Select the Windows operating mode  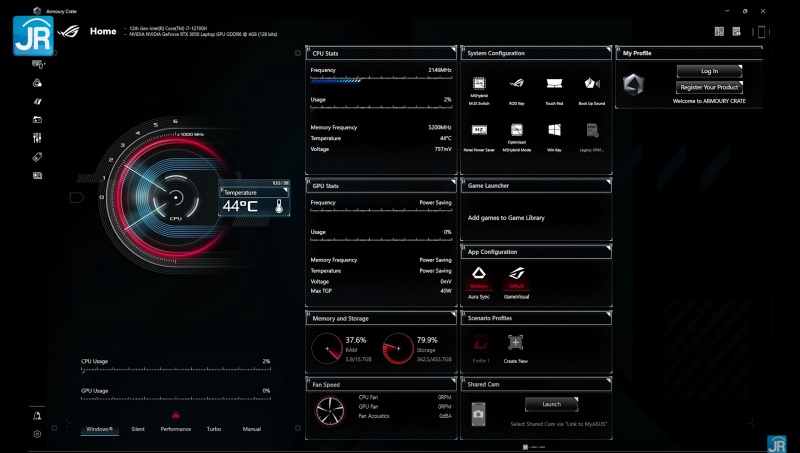pyautogui.click(x=99, y=429)
